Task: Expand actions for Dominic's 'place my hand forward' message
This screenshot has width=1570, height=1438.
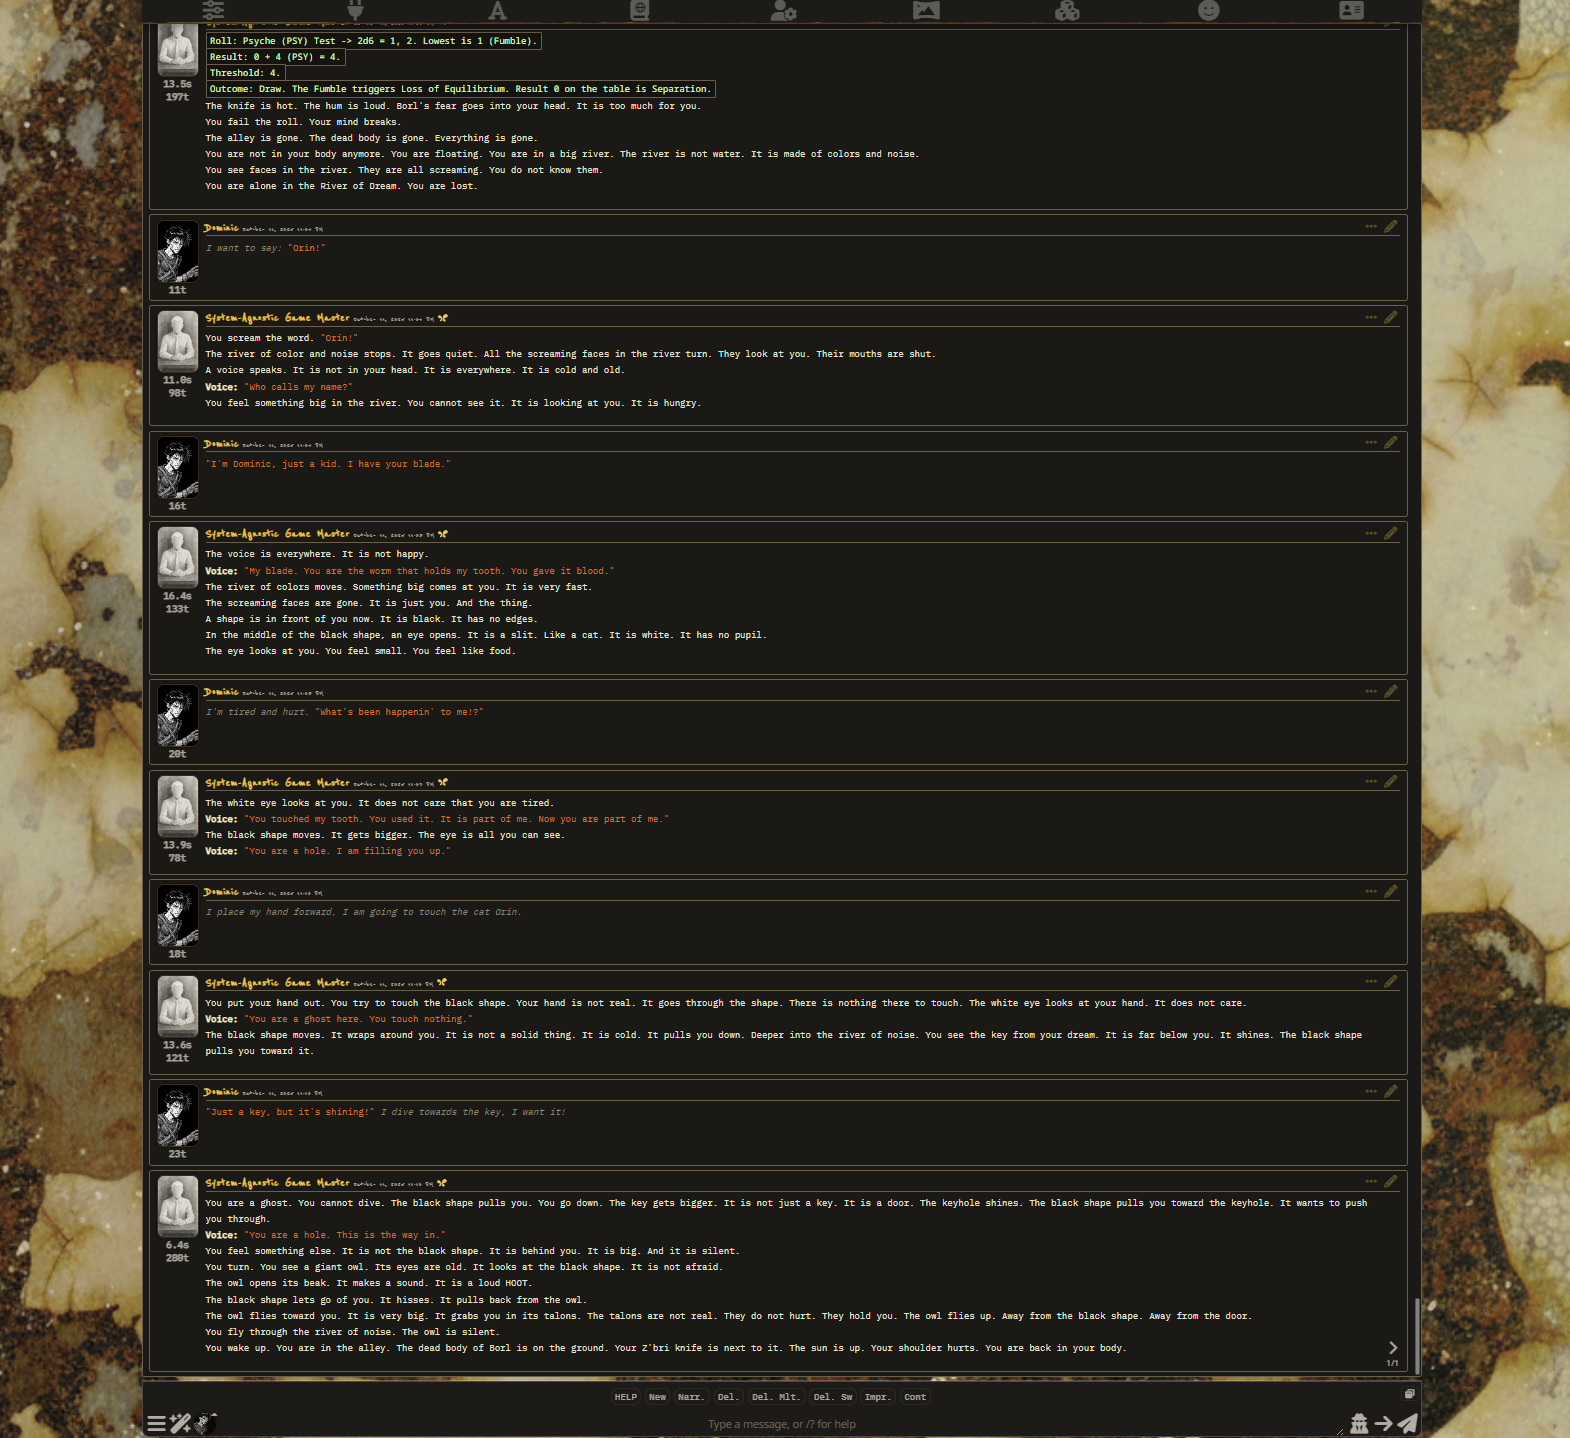Action: point(1371,891)
